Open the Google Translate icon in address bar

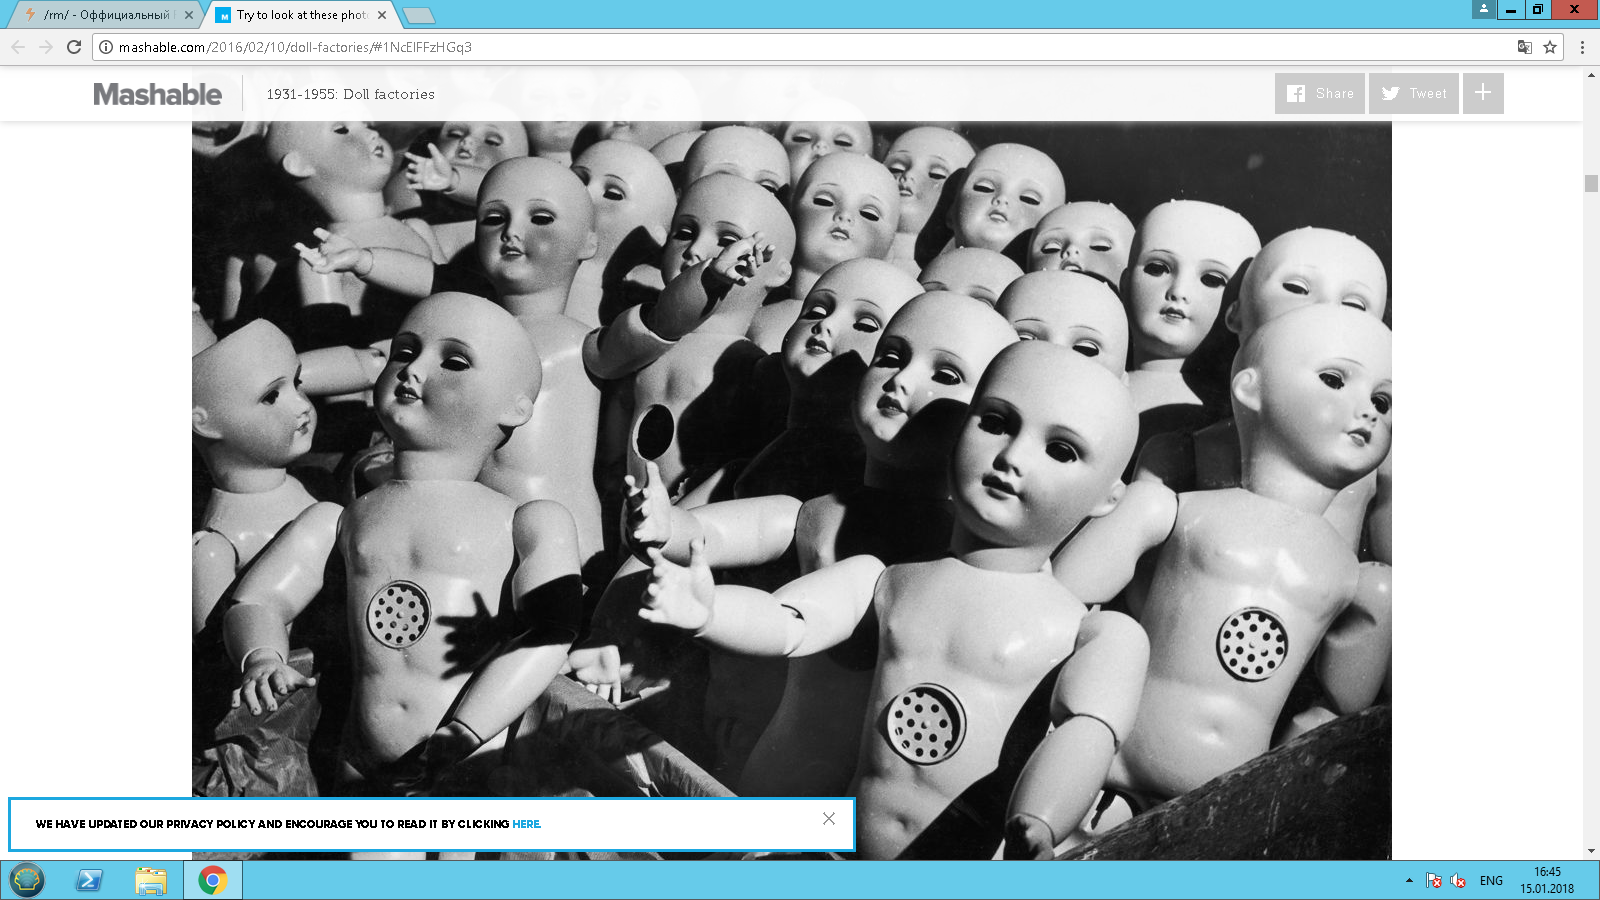click(1524, 47)
